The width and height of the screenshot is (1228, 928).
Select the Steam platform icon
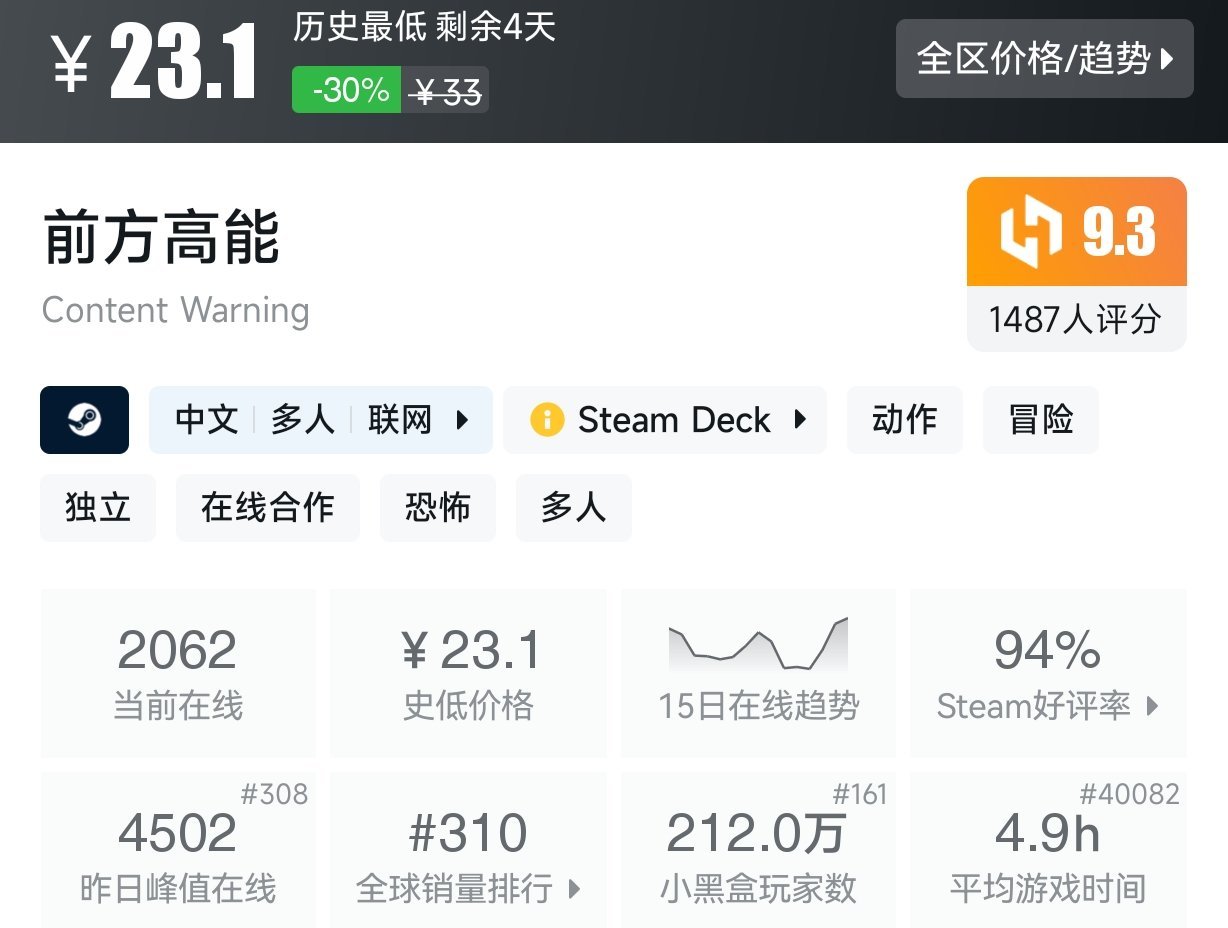click(84, 420)
